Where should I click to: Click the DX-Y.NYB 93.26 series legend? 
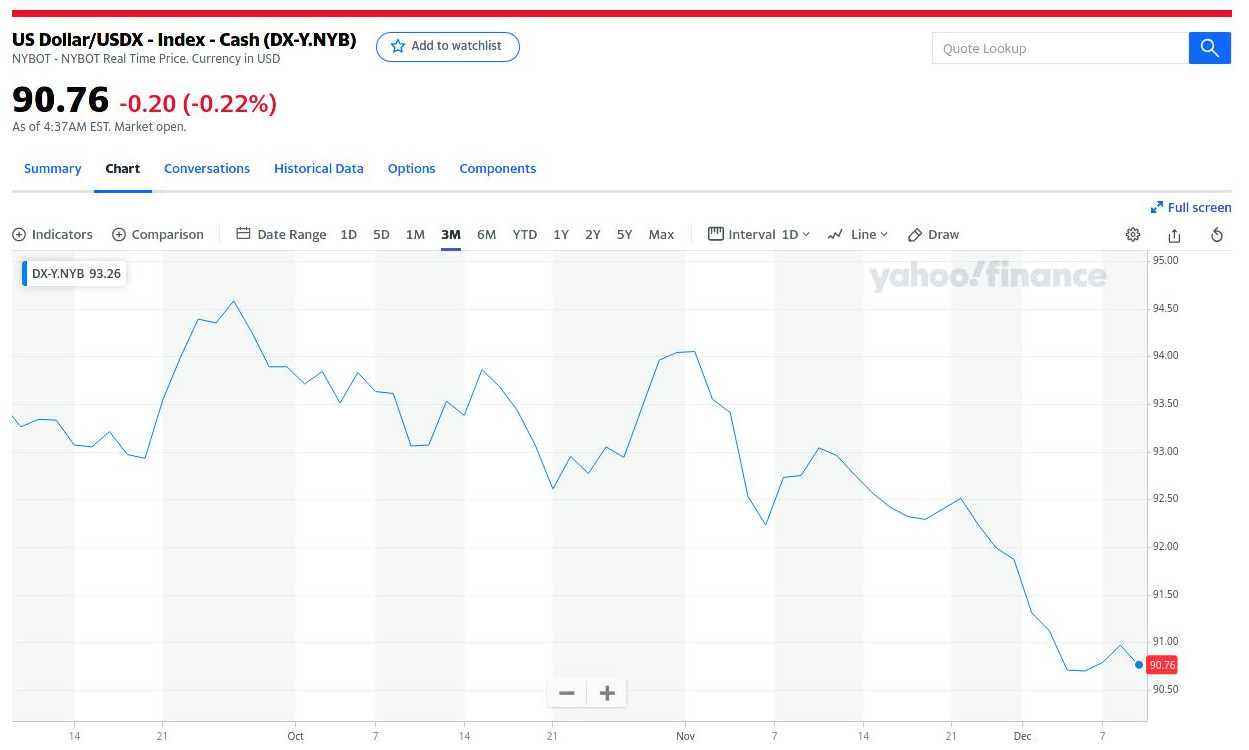click(x=76, y=273)
